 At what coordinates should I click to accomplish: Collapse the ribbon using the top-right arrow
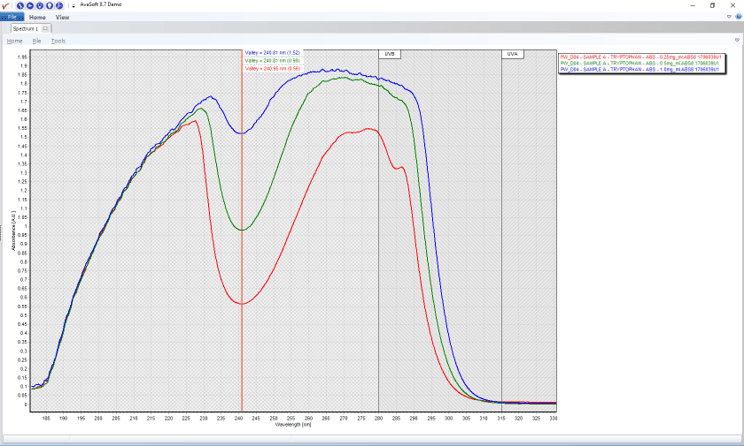click(x=729, y=17)
